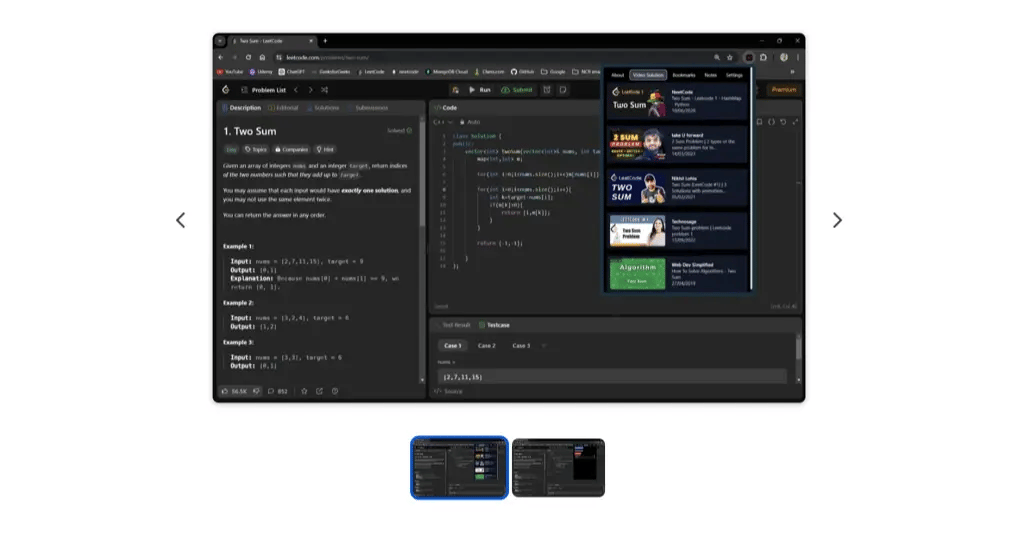
Task: Reveal the Hint tag
Action: [x=325, y=150]
